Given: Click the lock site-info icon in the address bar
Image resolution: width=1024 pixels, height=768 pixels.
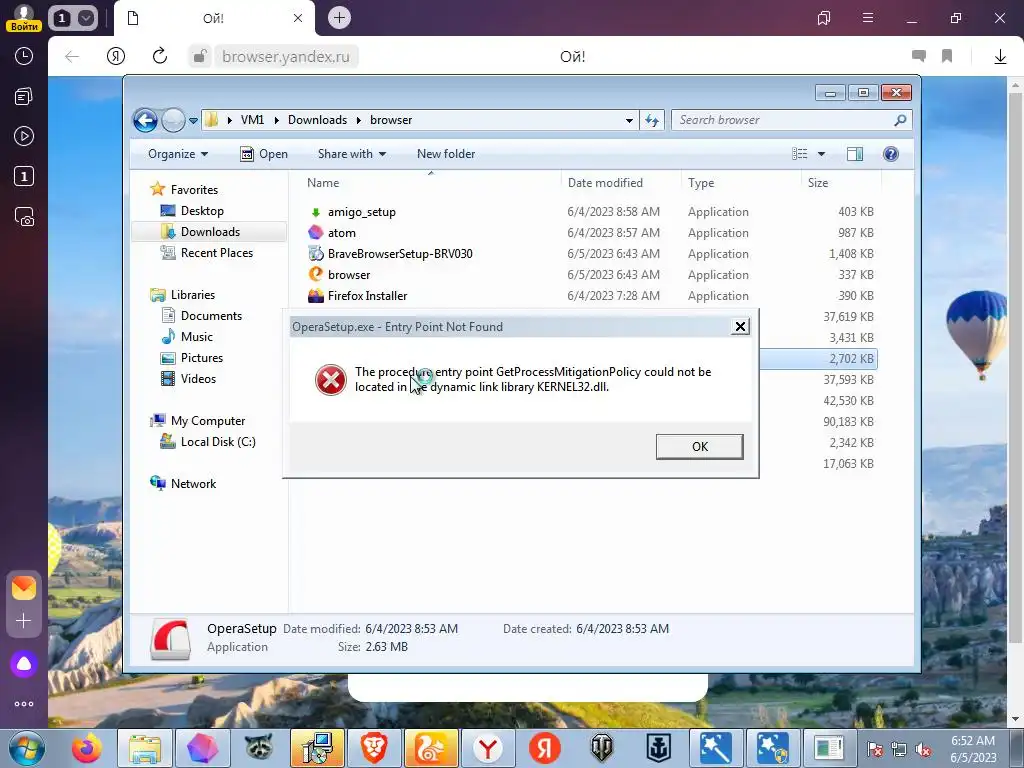Looking at the screenshot, I should click(200, 56).
